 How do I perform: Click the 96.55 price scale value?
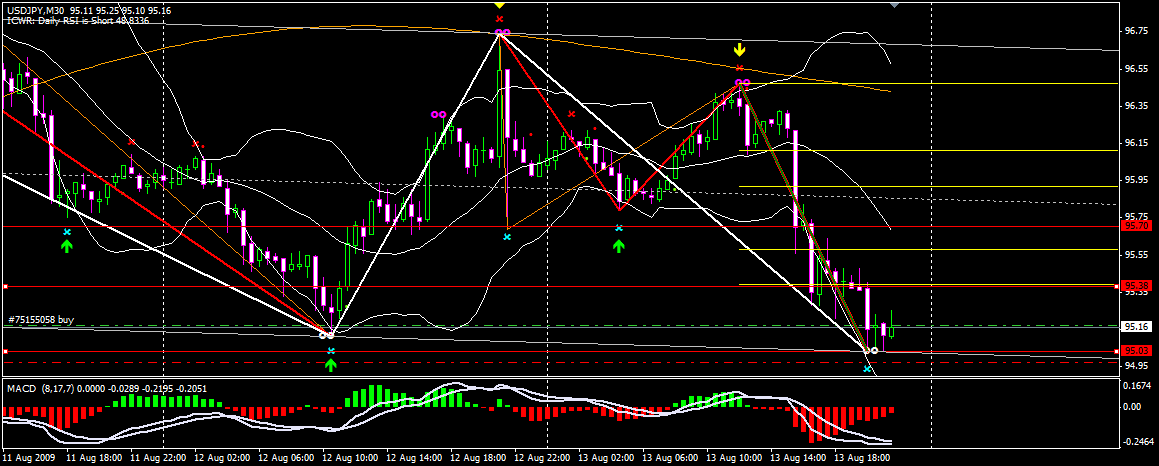(x=1136, y=69)
